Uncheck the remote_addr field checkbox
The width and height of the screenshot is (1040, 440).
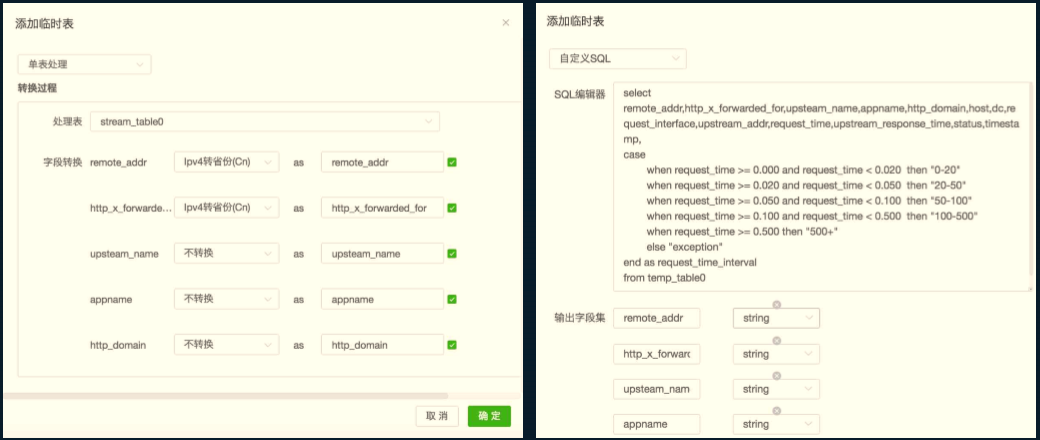(x=452, y=162)
